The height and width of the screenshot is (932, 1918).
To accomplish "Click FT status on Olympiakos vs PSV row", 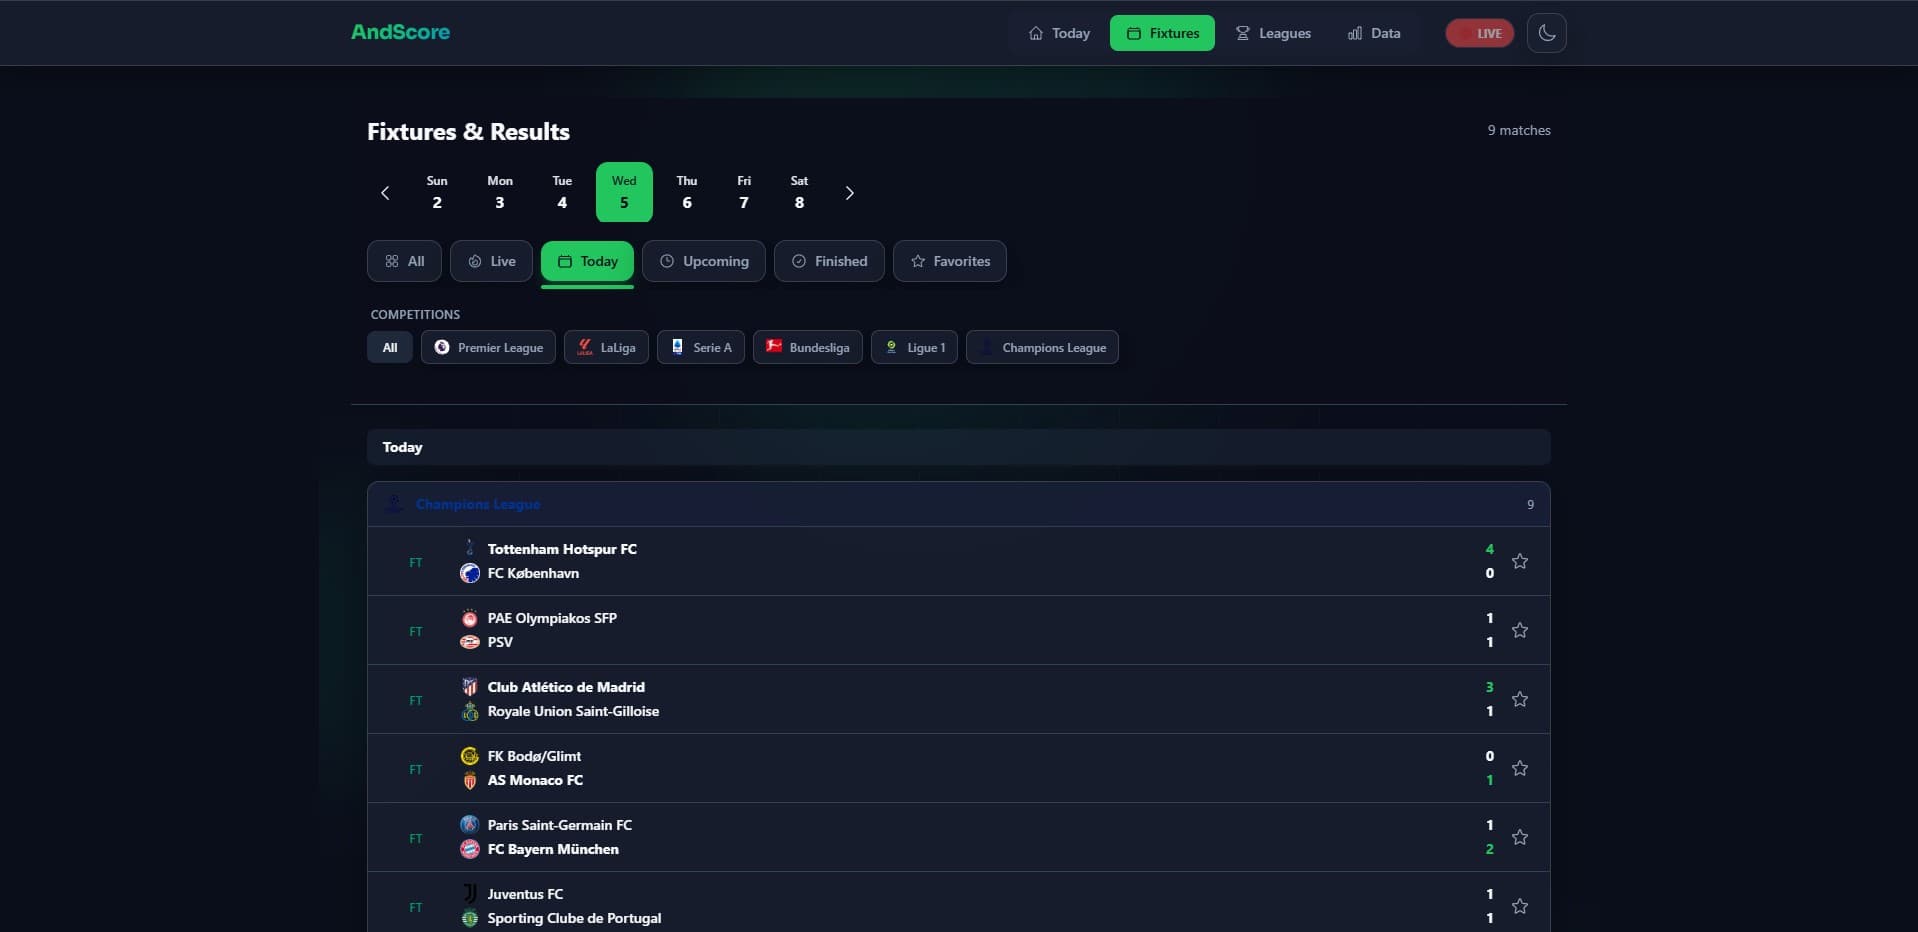I will tap(416, 631).
